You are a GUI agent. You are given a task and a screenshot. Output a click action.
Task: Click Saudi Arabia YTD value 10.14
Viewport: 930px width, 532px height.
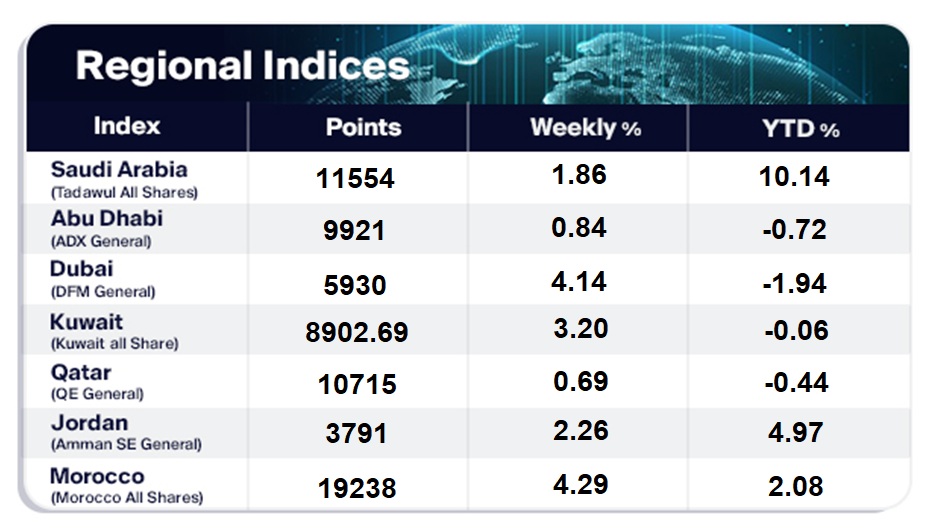click(x=794, y=178)
